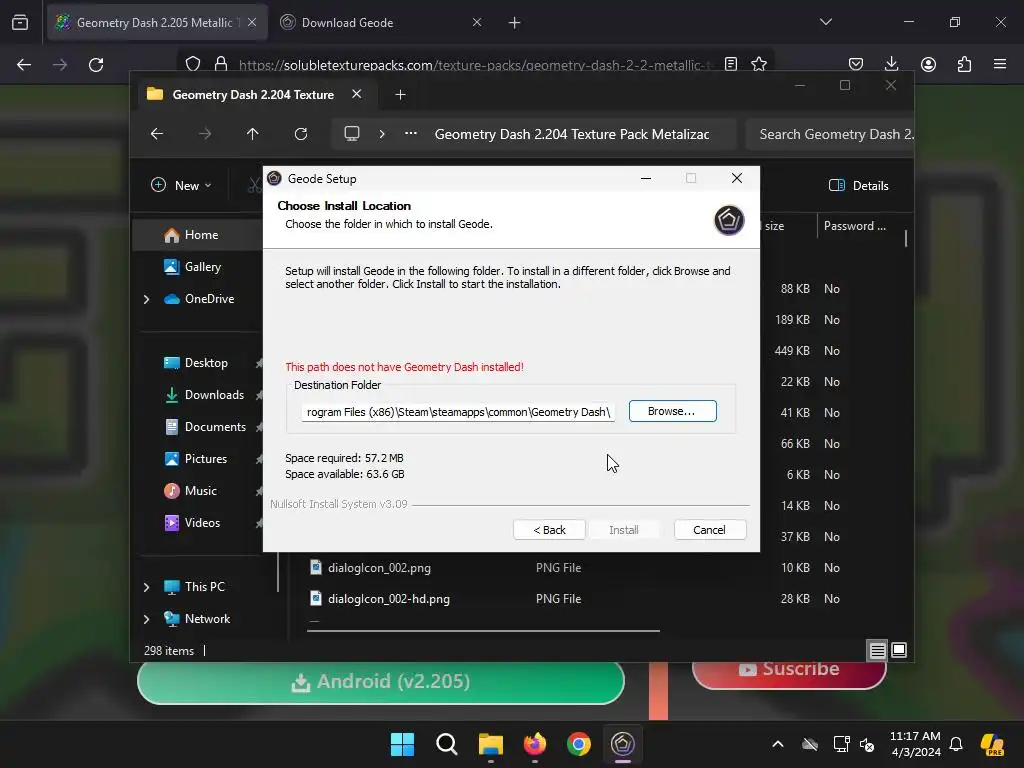The image size is (1024, 768).
Task: Click the Firefox view icon at top left
Action: coord(20,23)
